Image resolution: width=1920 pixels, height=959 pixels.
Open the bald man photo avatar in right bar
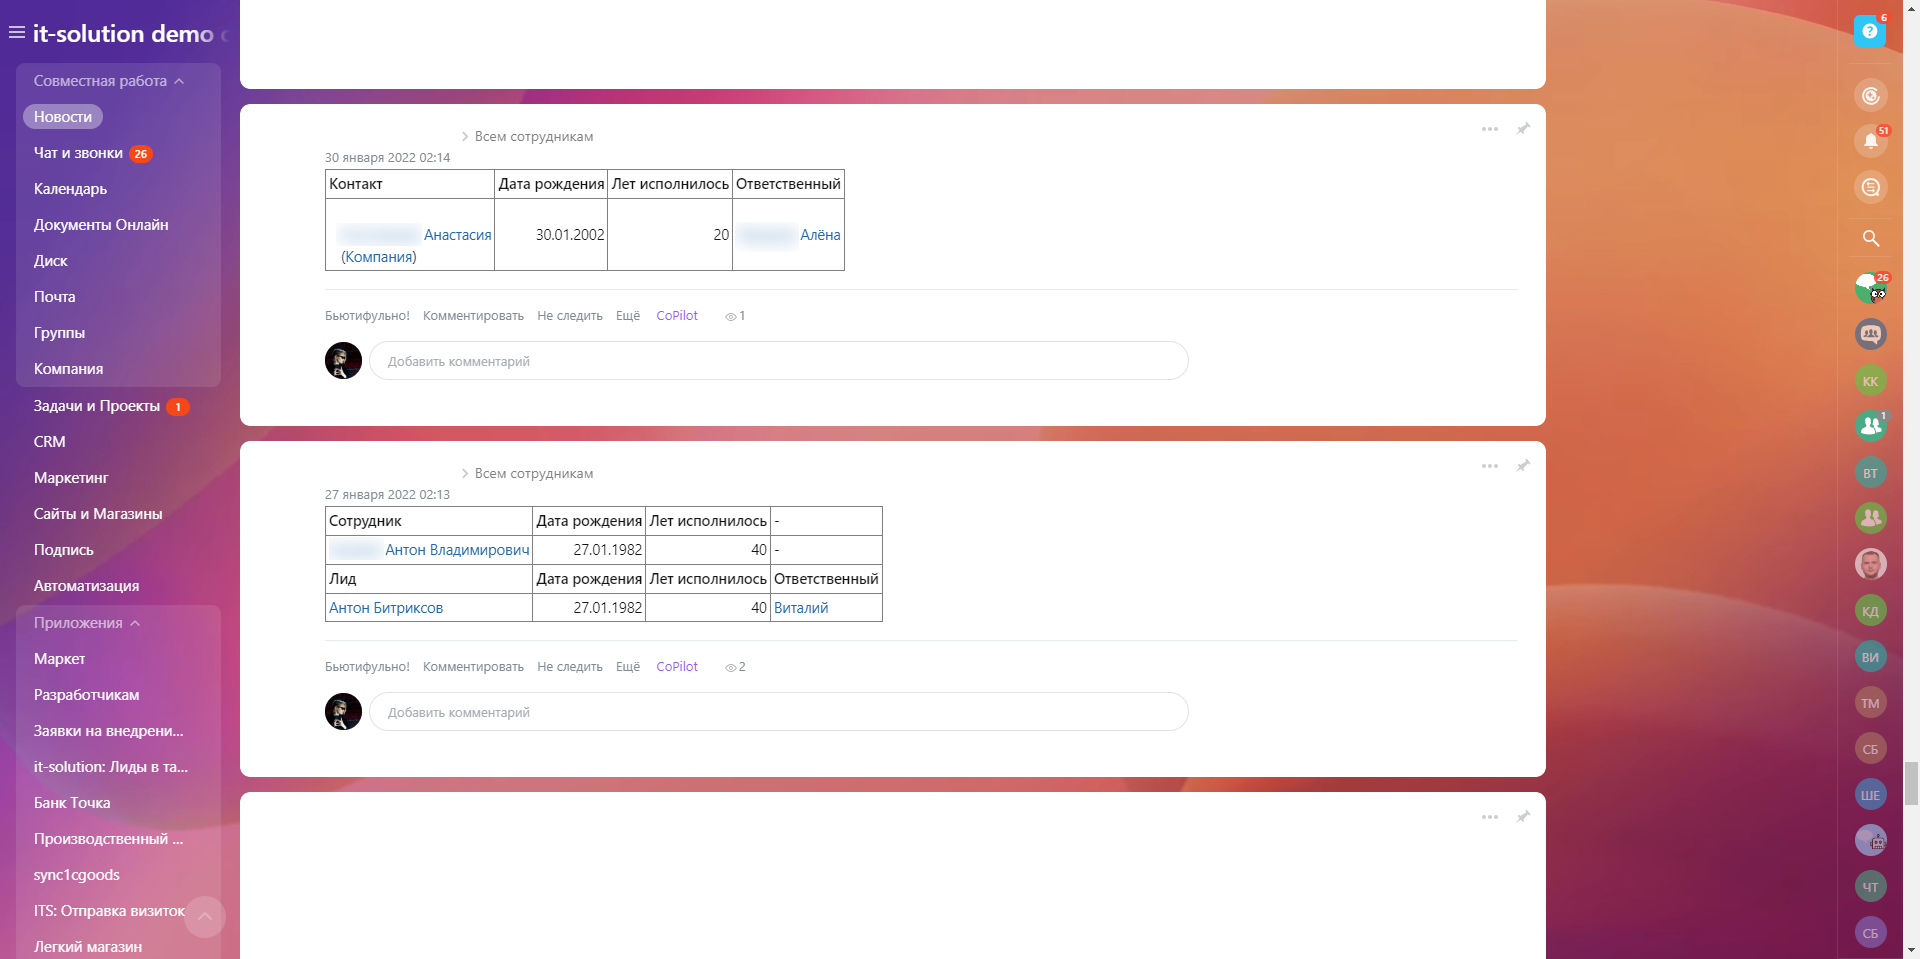1871,564
